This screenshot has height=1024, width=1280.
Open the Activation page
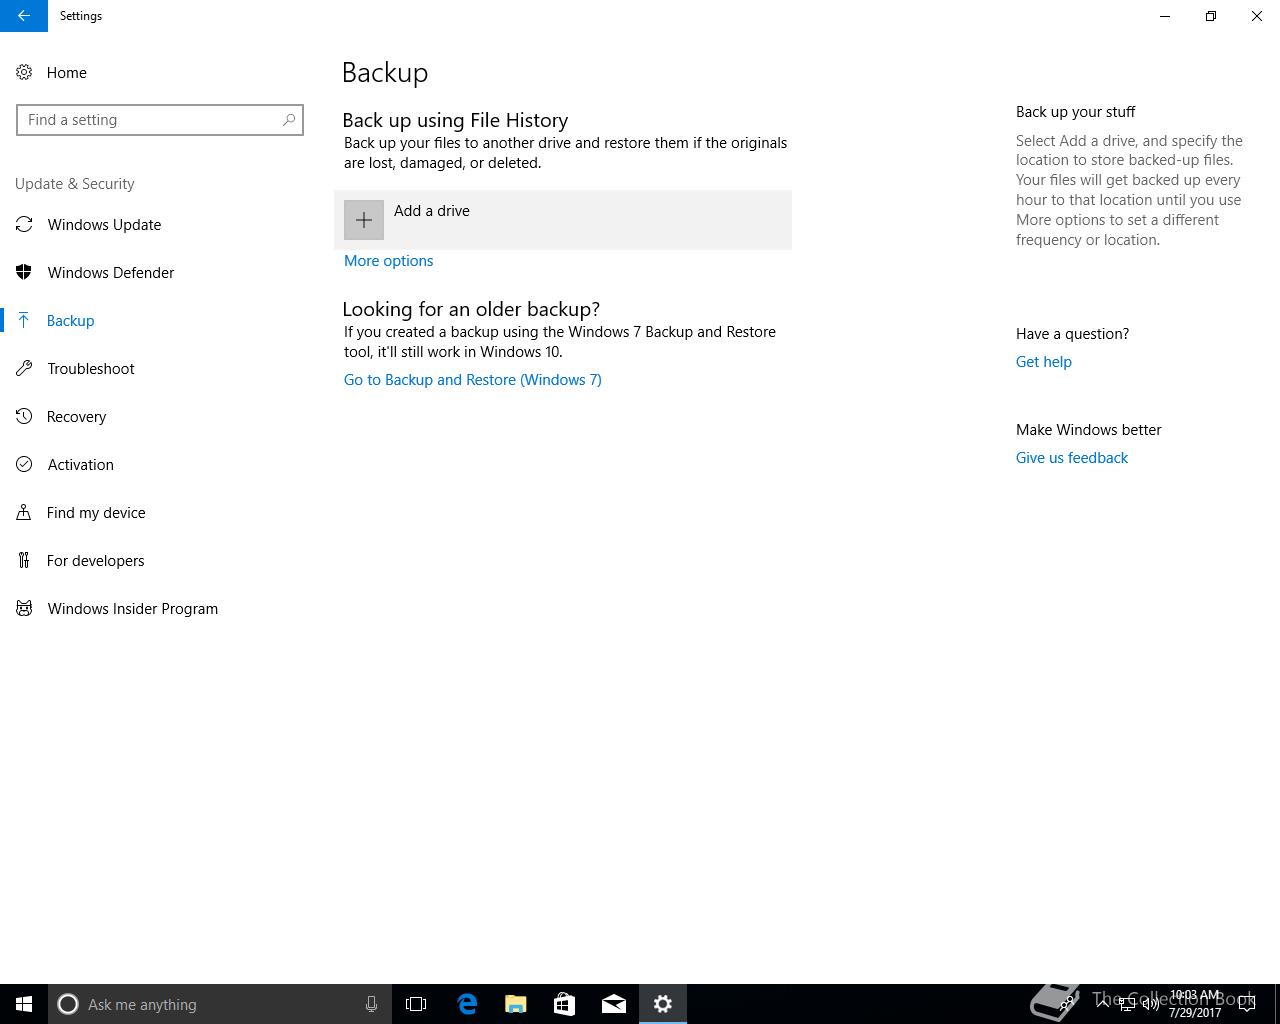click(x=160, y=464)
